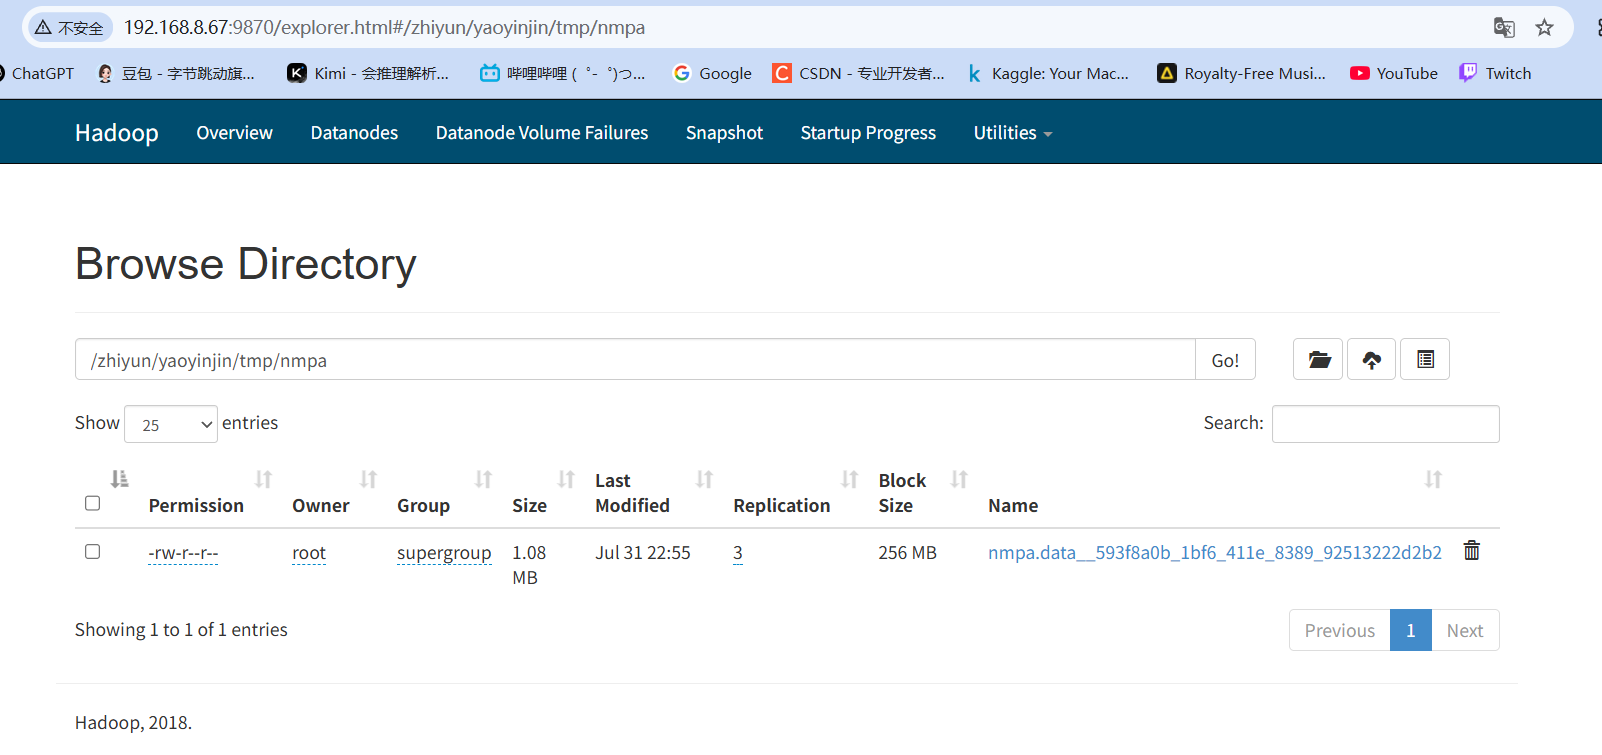Go to the Datanodes tab

click(x=354, y=133)
